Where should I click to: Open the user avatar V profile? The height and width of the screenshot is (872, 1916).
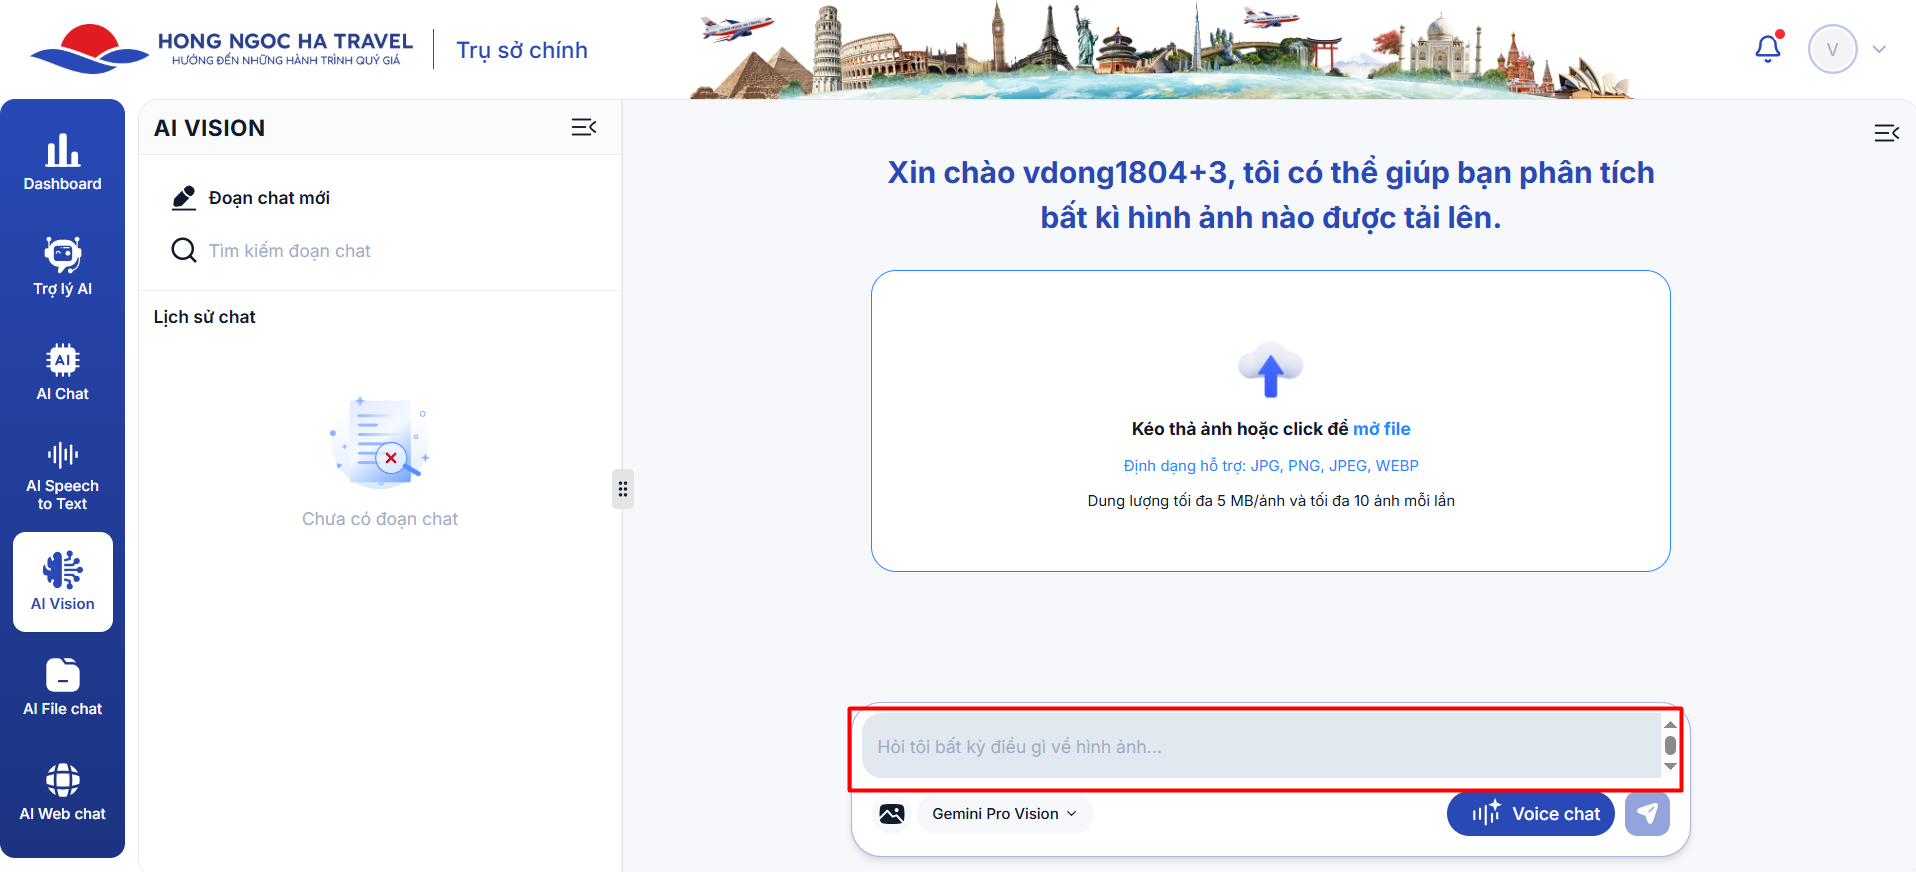pyautogui.click(x=1832, y=49)
